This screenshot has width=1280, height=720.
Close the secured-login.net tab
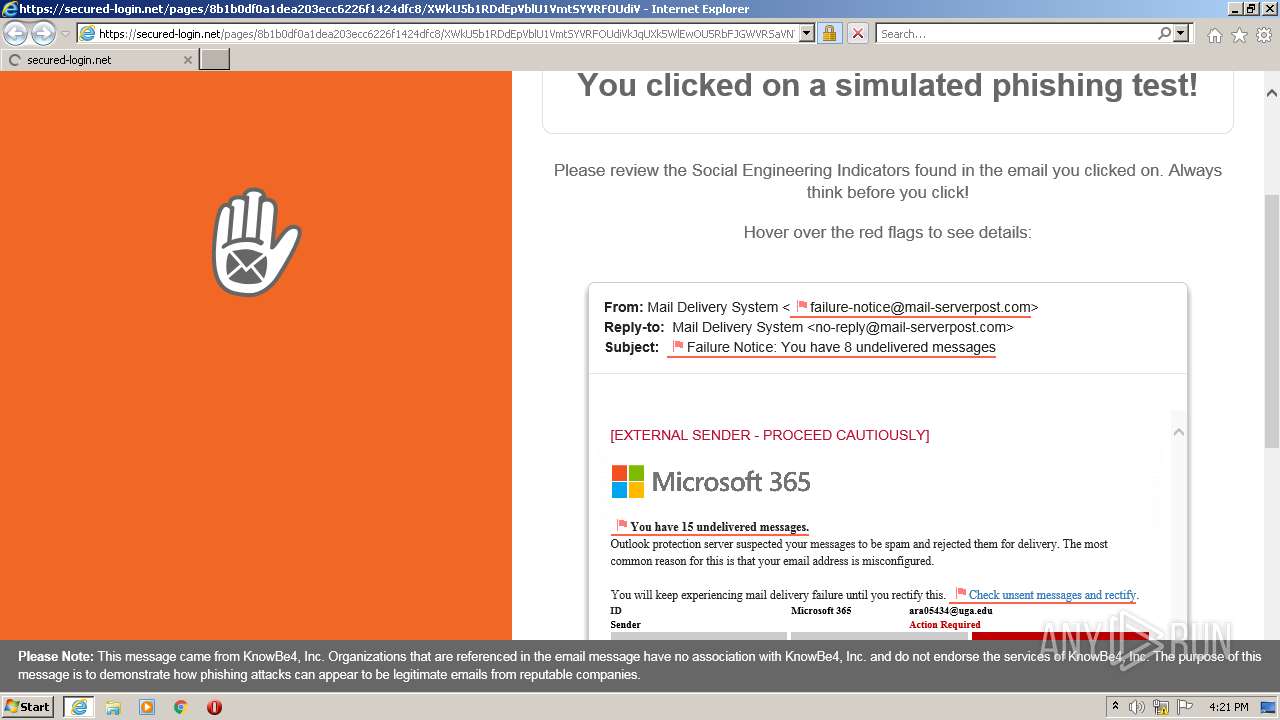click(187, 60)
